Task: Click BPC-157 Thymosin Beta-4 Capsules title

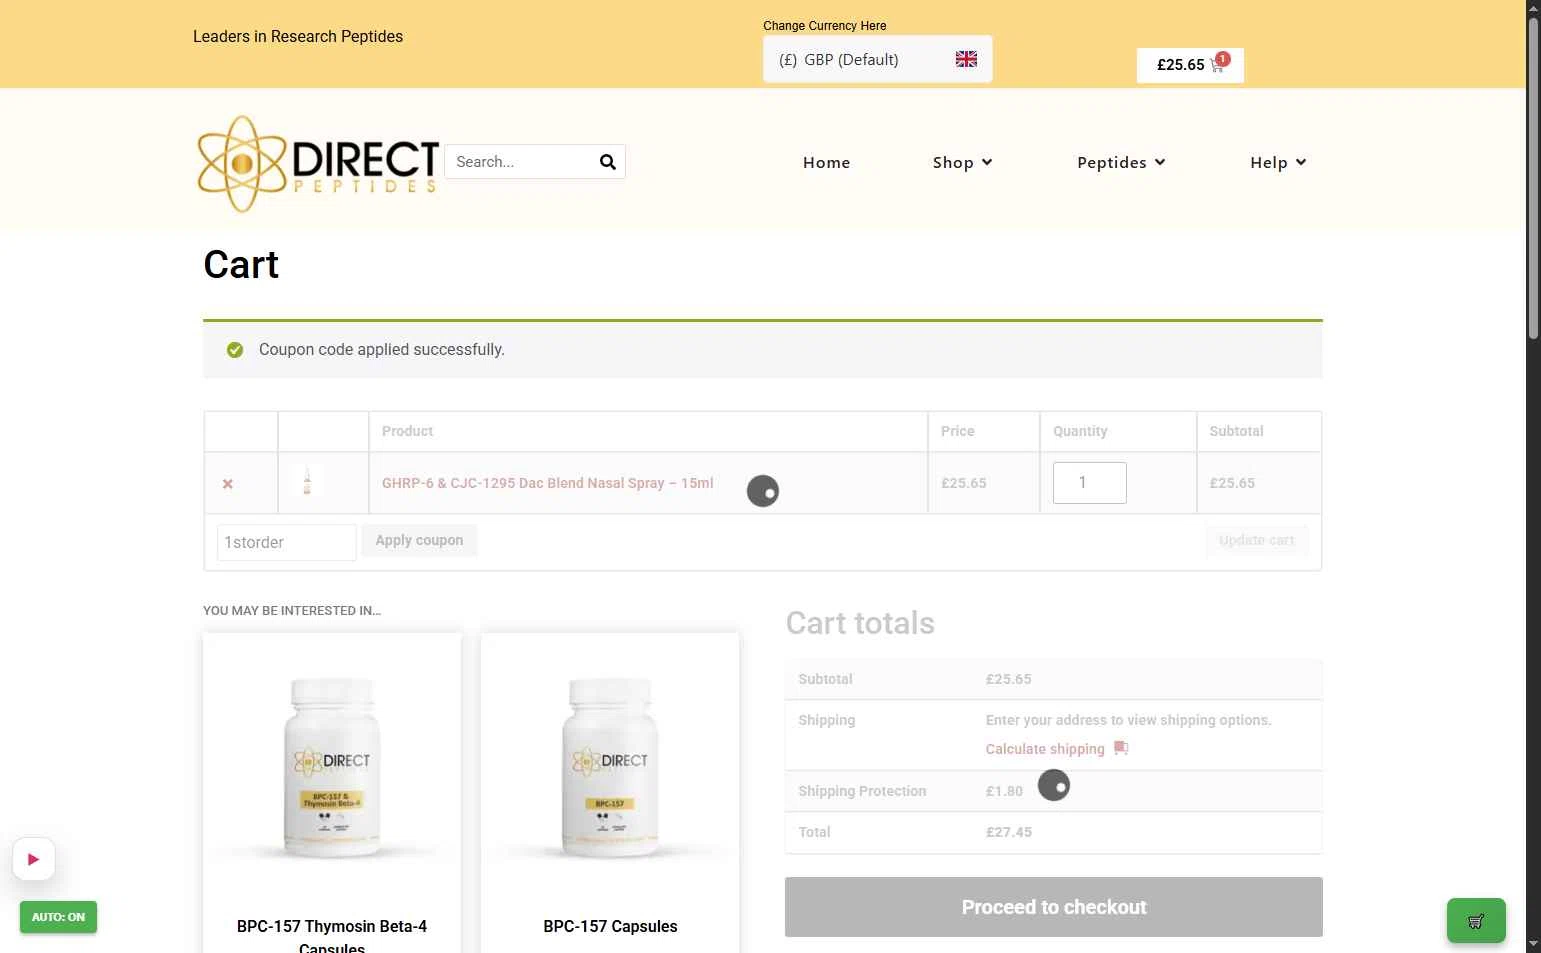Action: [332, 936]
